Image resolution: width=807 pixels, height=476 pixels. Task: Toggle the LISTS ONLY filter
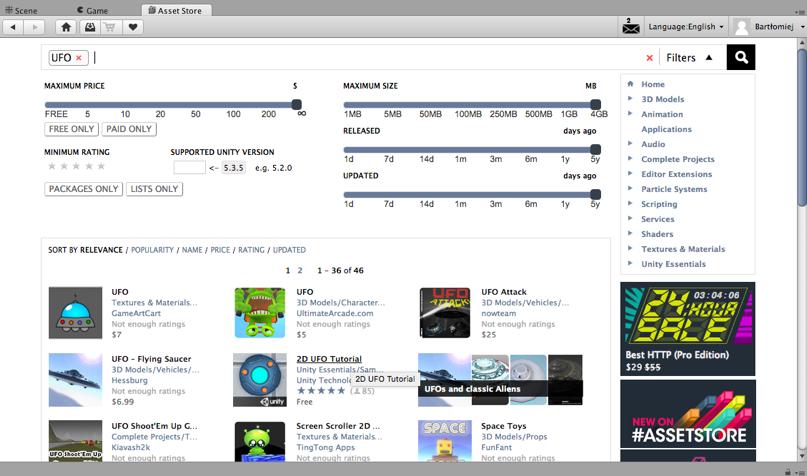[154, 189]
